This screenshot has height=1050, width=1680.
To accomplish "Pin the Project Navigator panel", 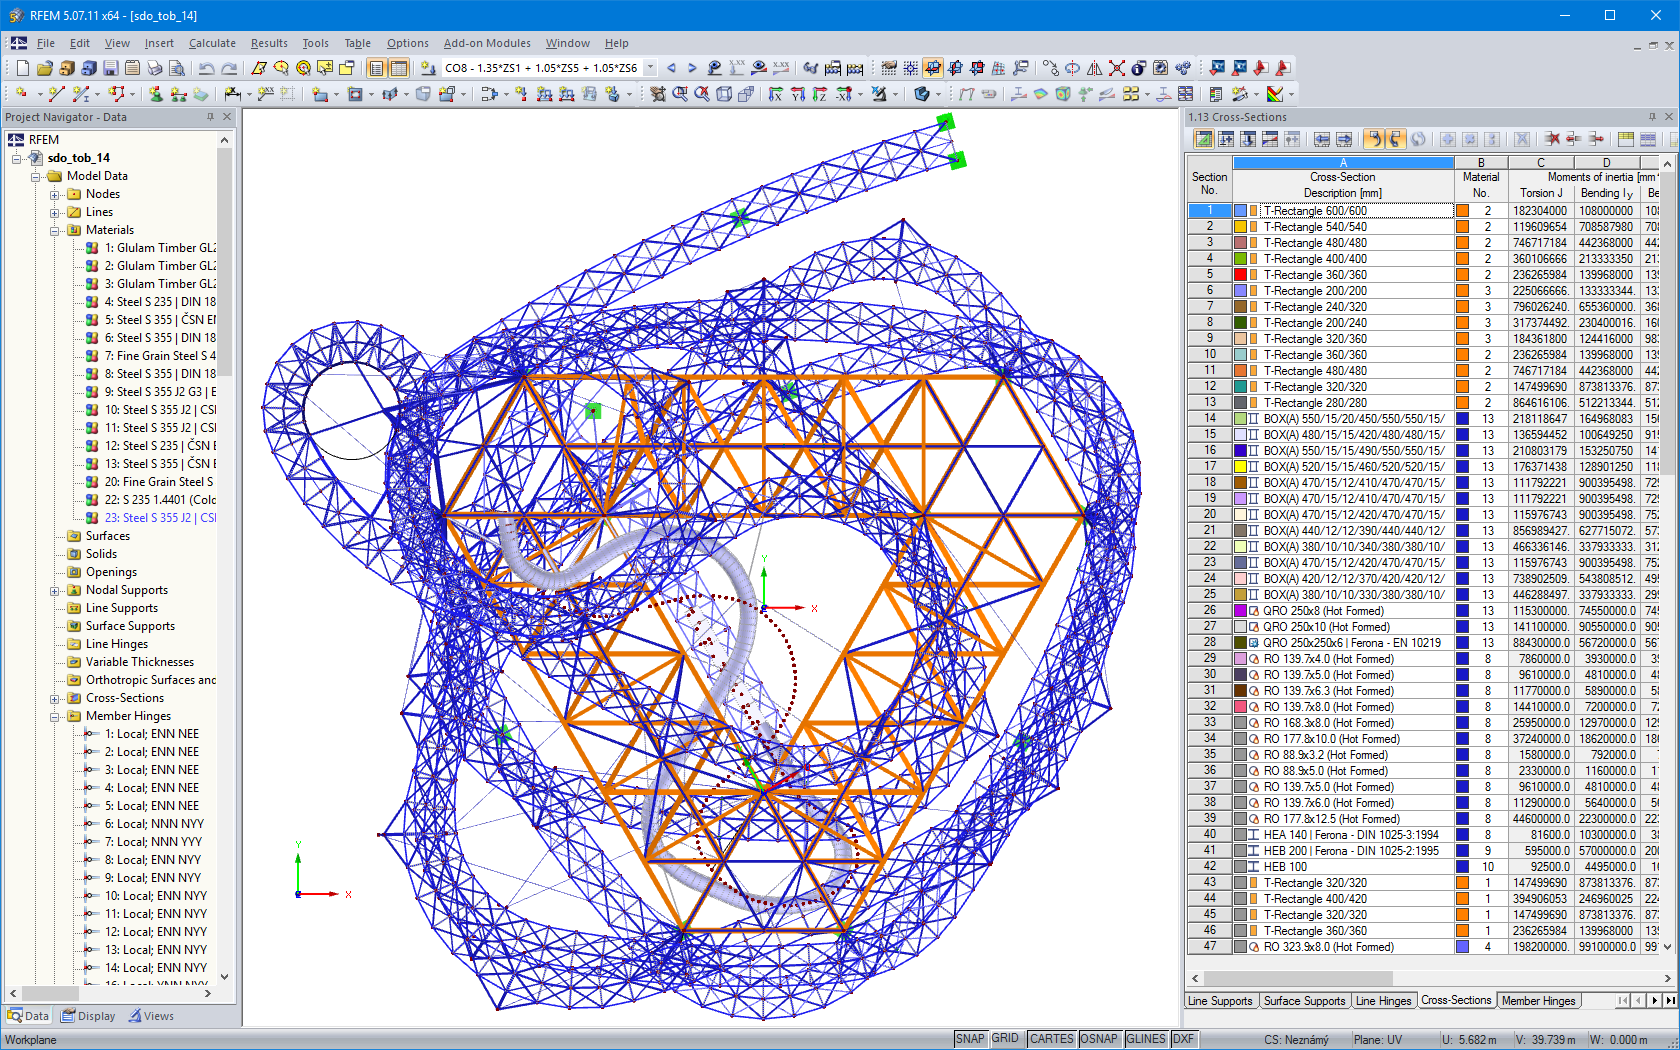I will 210,117.
